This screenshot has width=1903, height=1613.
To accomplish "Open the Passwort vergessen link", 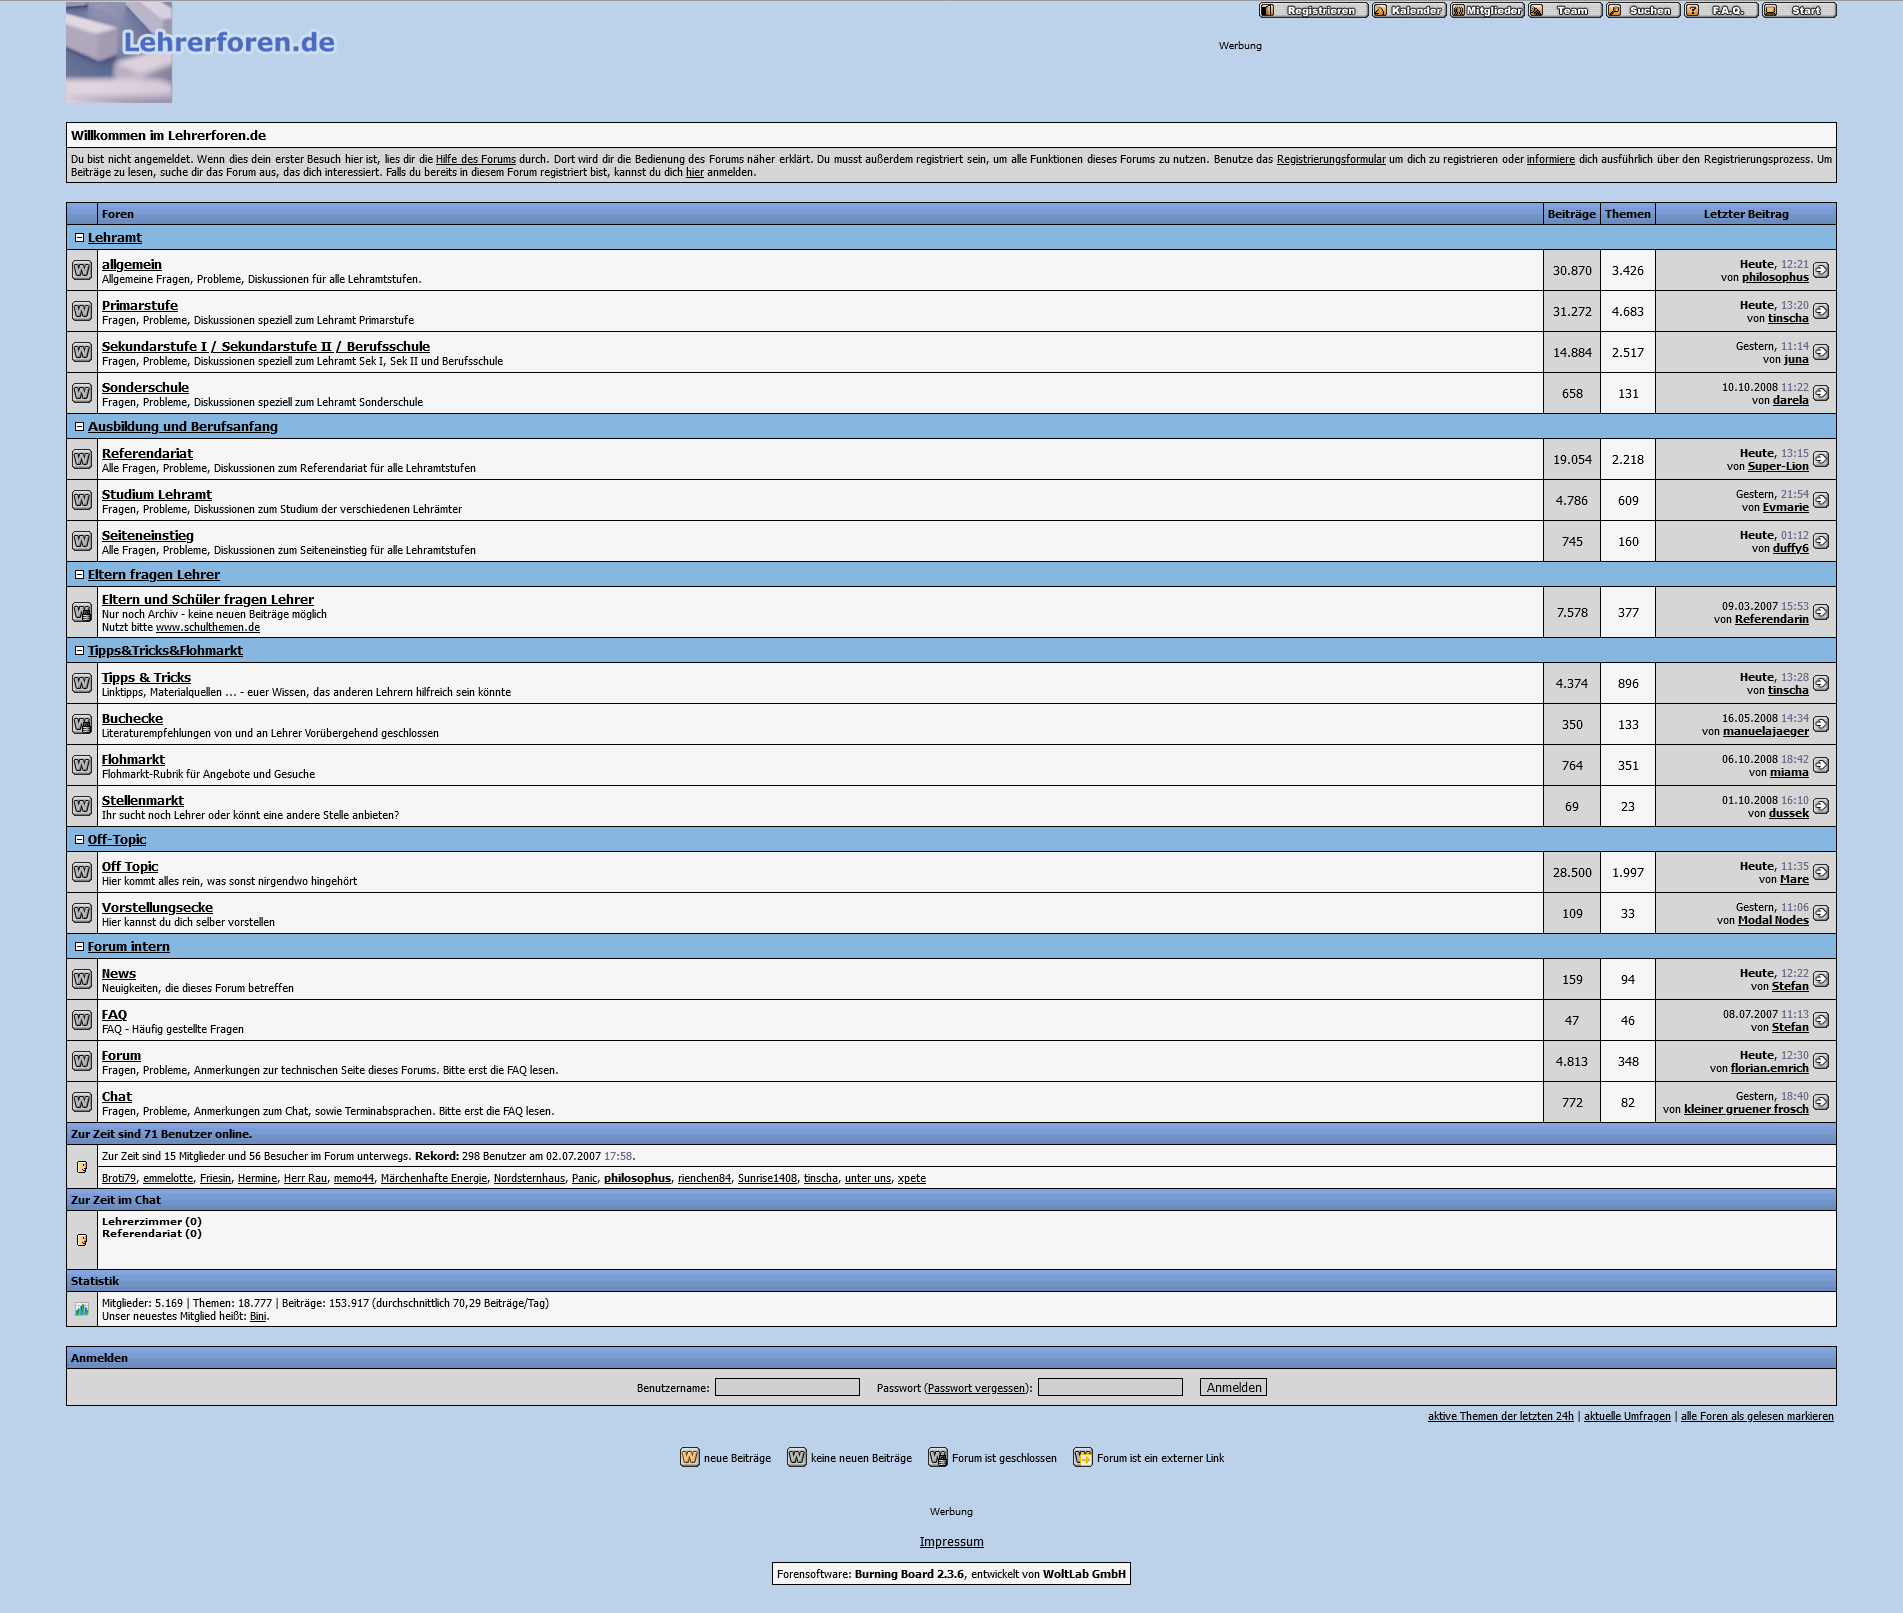I will pos(976,1388).
